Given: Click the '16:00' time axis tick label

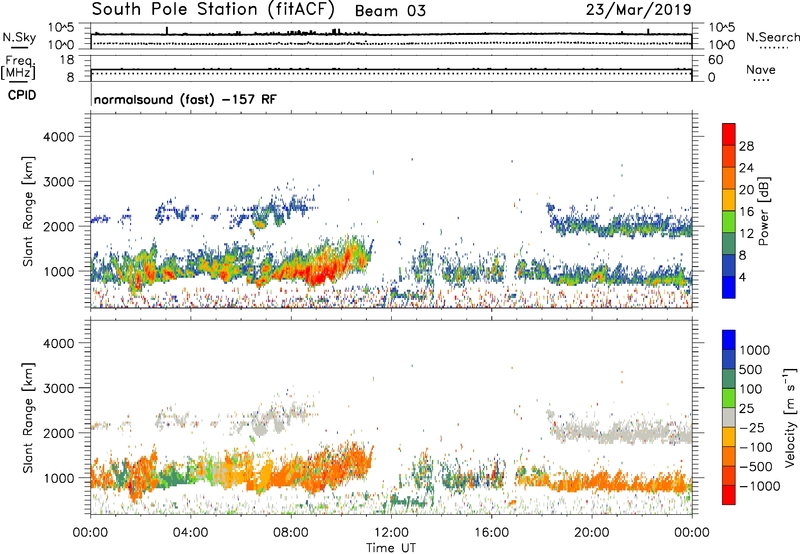Looking at the screenshot, I should tap(491, 533).
